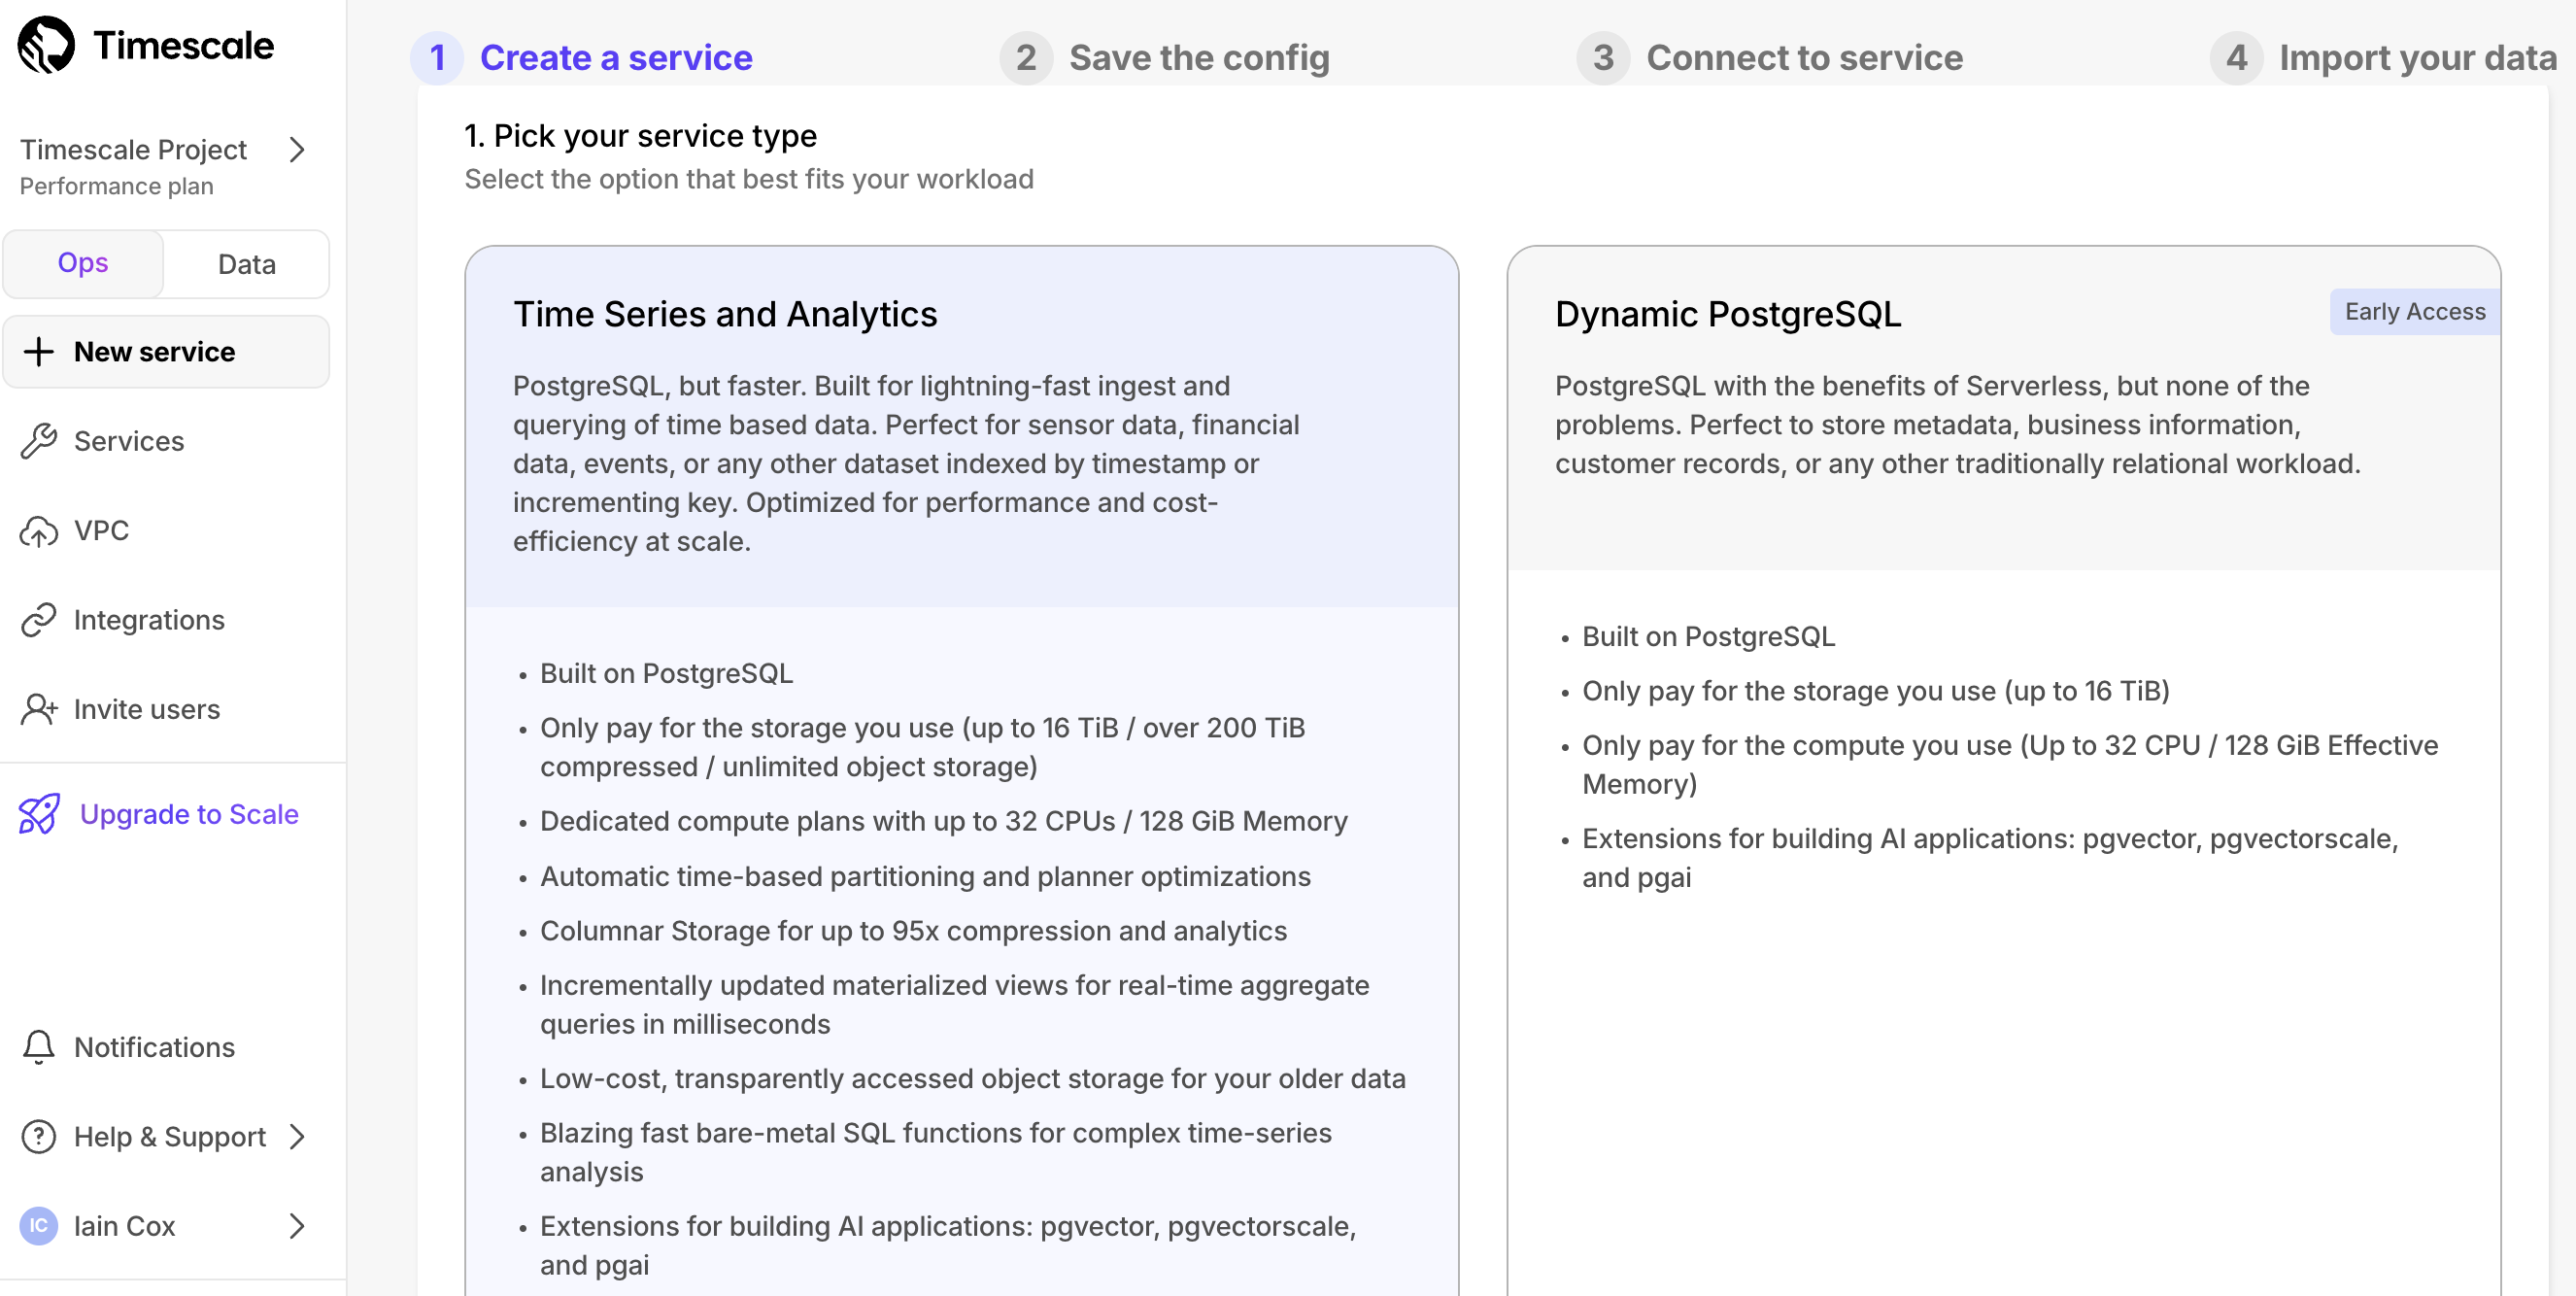The width and height of the screenshot is (2576, 1296).
Task: Click the Import your data step label
Action: 2417,58
